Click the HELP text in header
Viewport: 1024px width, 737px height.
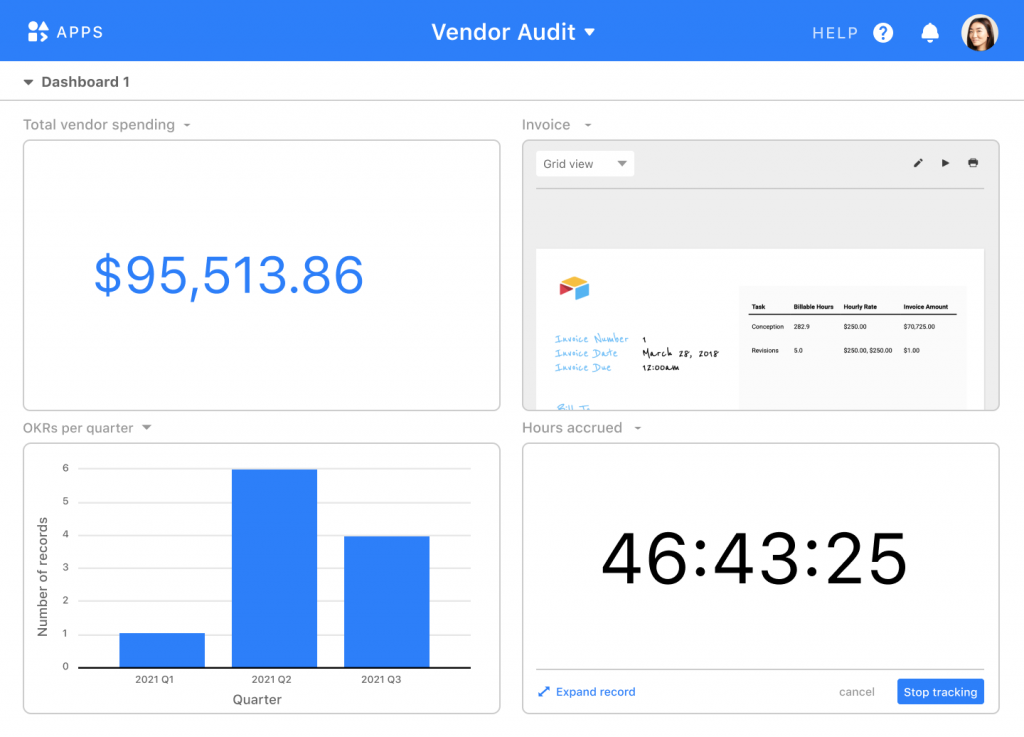coord(834,33)
